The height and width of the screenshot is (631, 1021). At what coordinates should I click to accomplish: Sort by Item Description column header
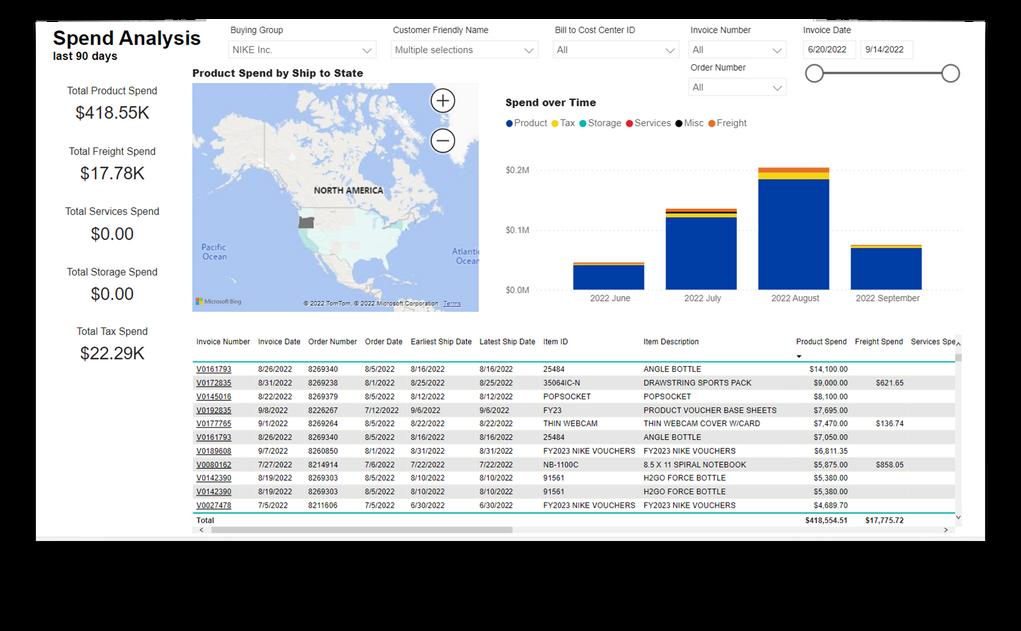click(671, 341)
